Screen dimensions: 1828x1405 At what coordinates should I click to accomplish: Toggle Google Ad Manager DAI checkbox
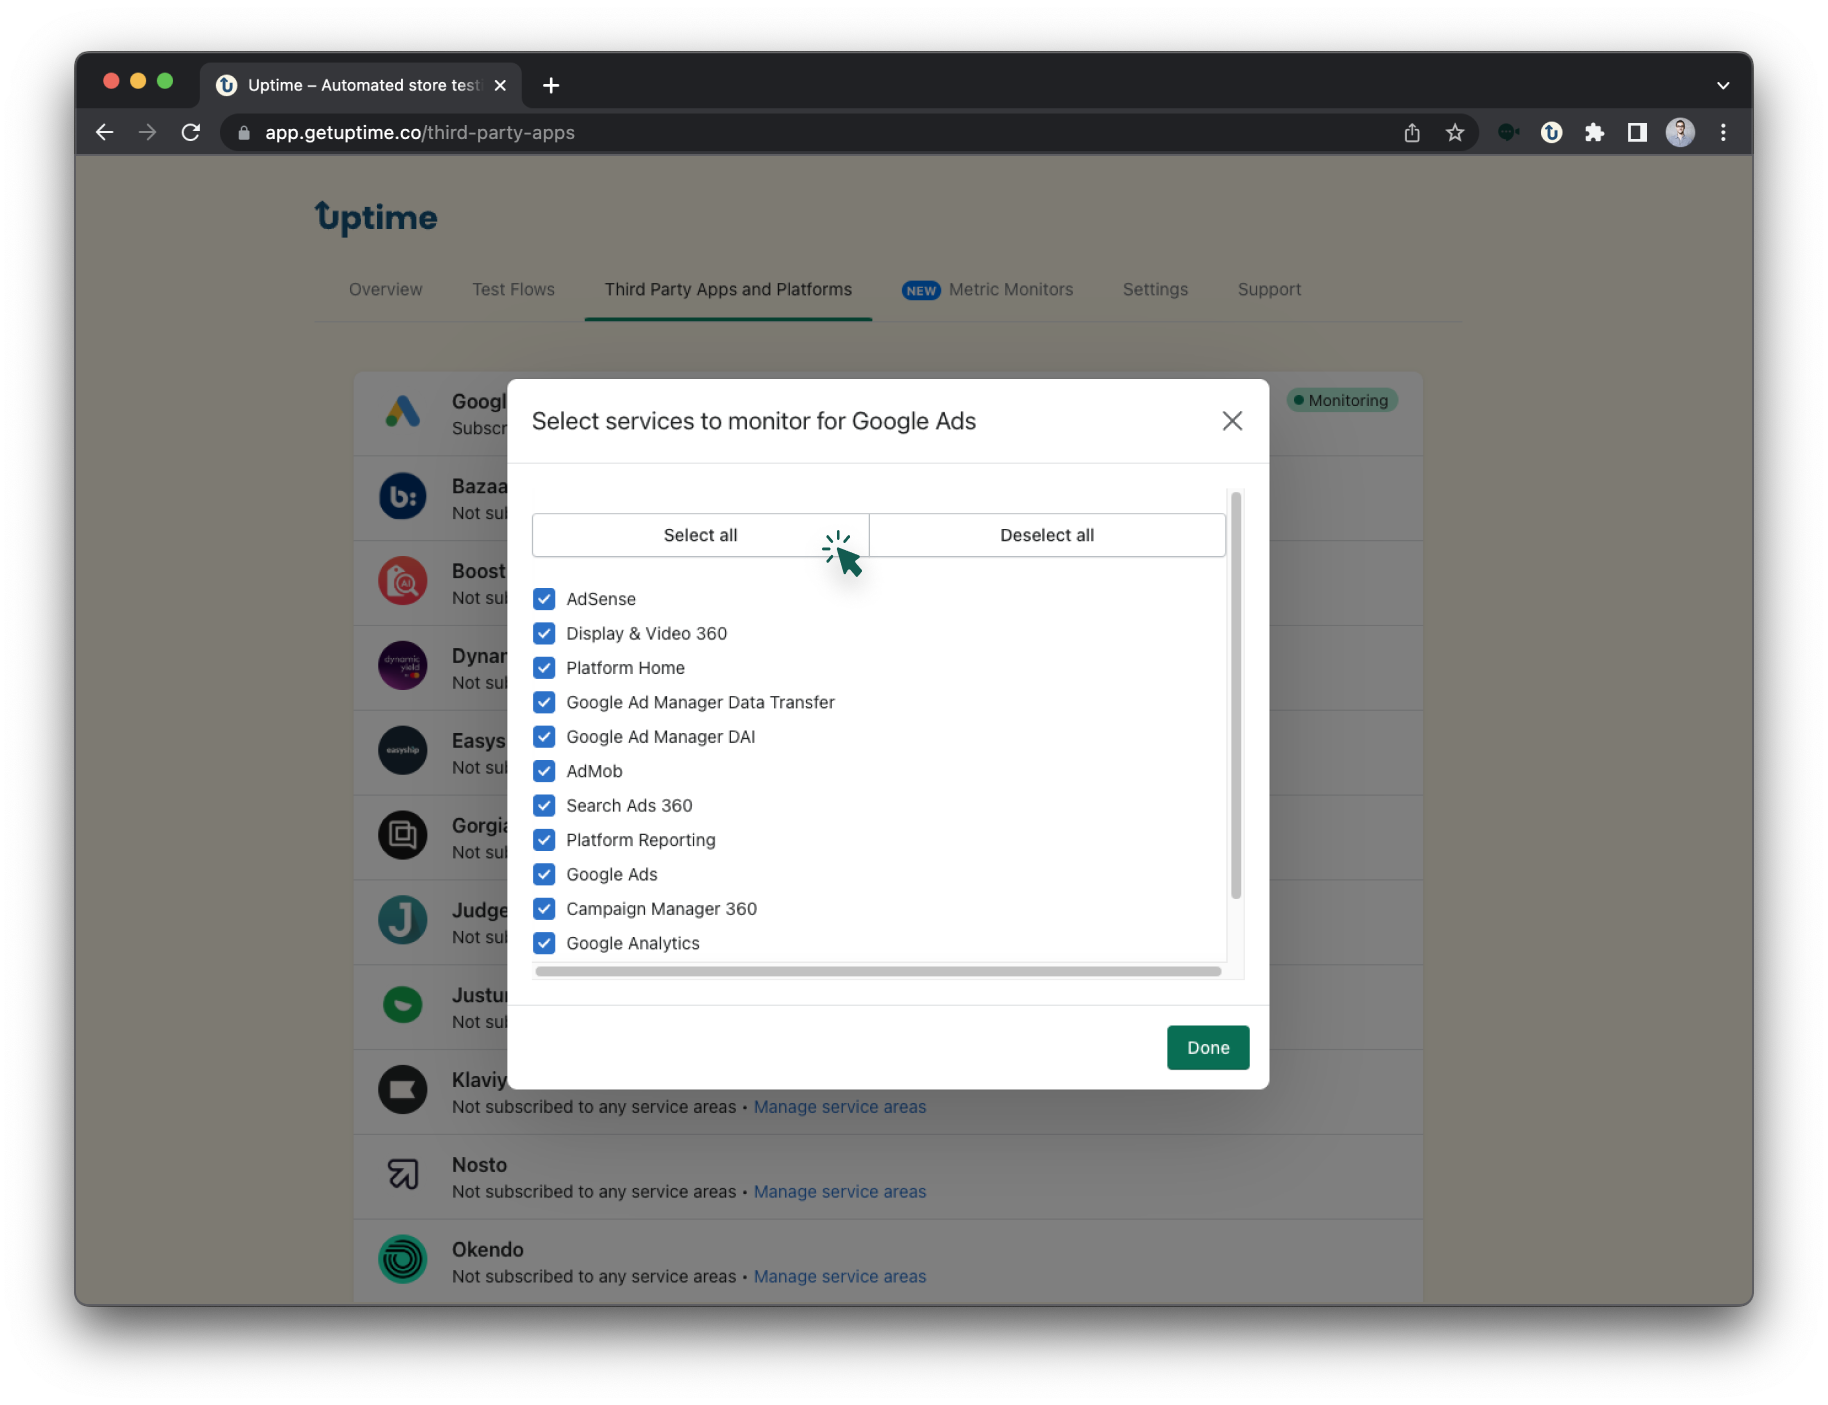point(544,737)
